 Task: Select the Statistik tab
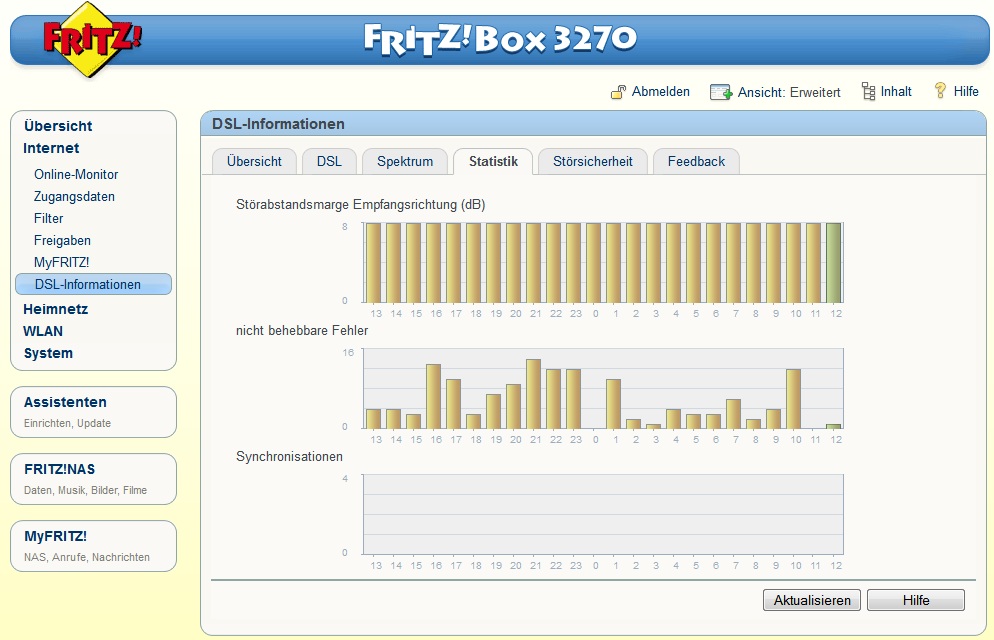pos(493,162)
